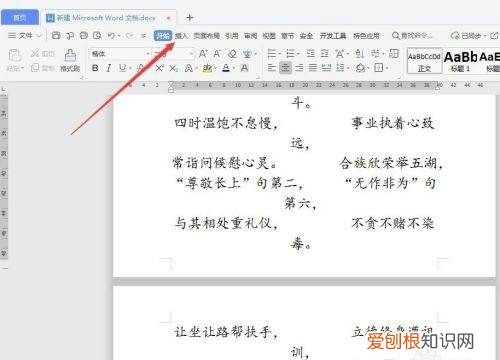Open the 页面布局 tab
Viewport: 500px width, 360px height.
207,35
